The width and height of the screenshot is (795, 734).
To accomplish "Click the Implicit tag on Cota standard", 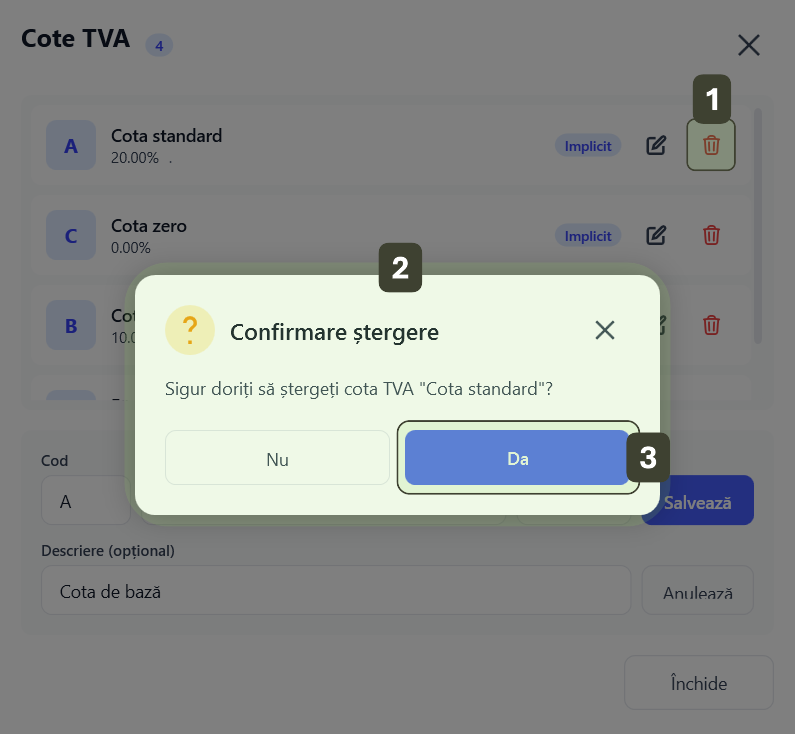I will [x=588, y=146].
